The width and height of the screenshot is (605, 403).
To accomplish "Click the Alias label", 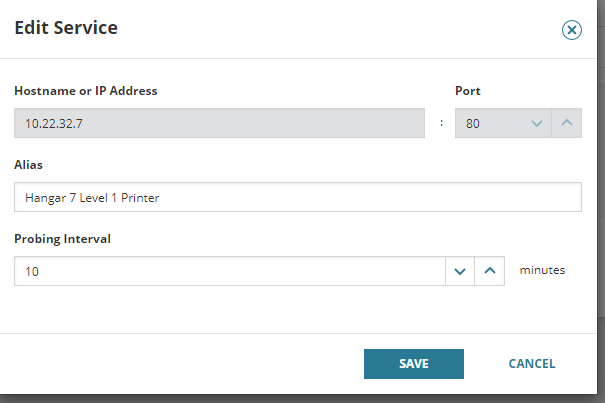I will pos(28,165).
